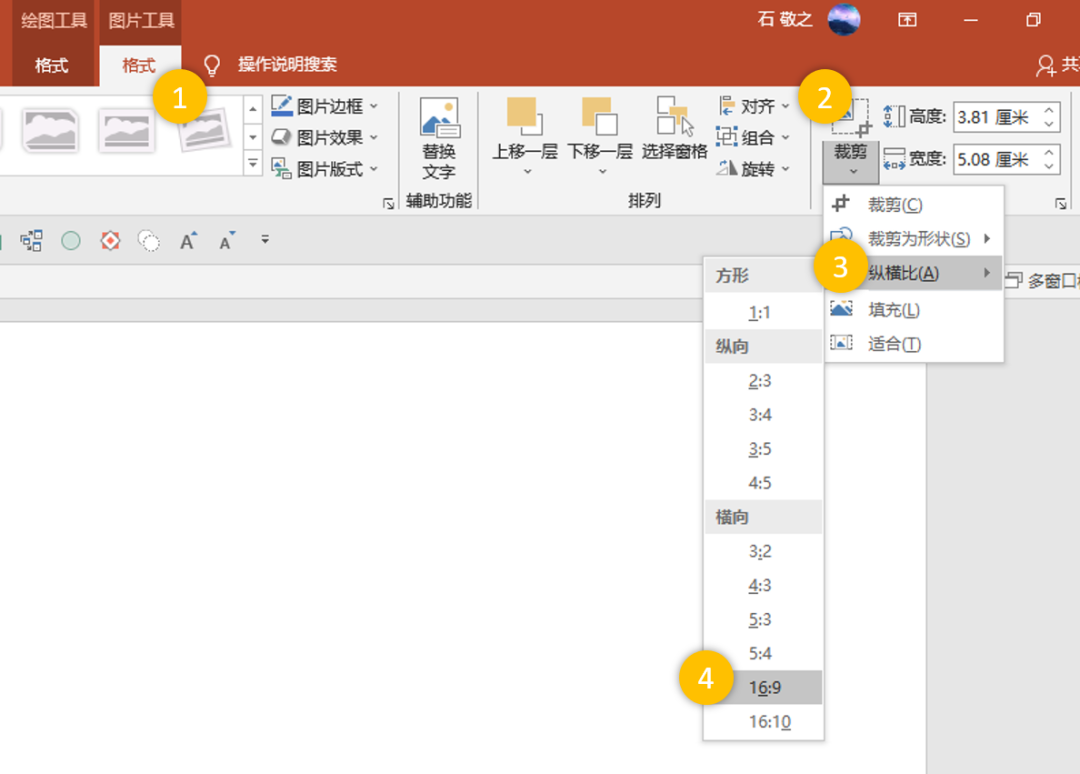
Task: Select 4:5 portrait aspect ratio
Action: coord(764,483)
